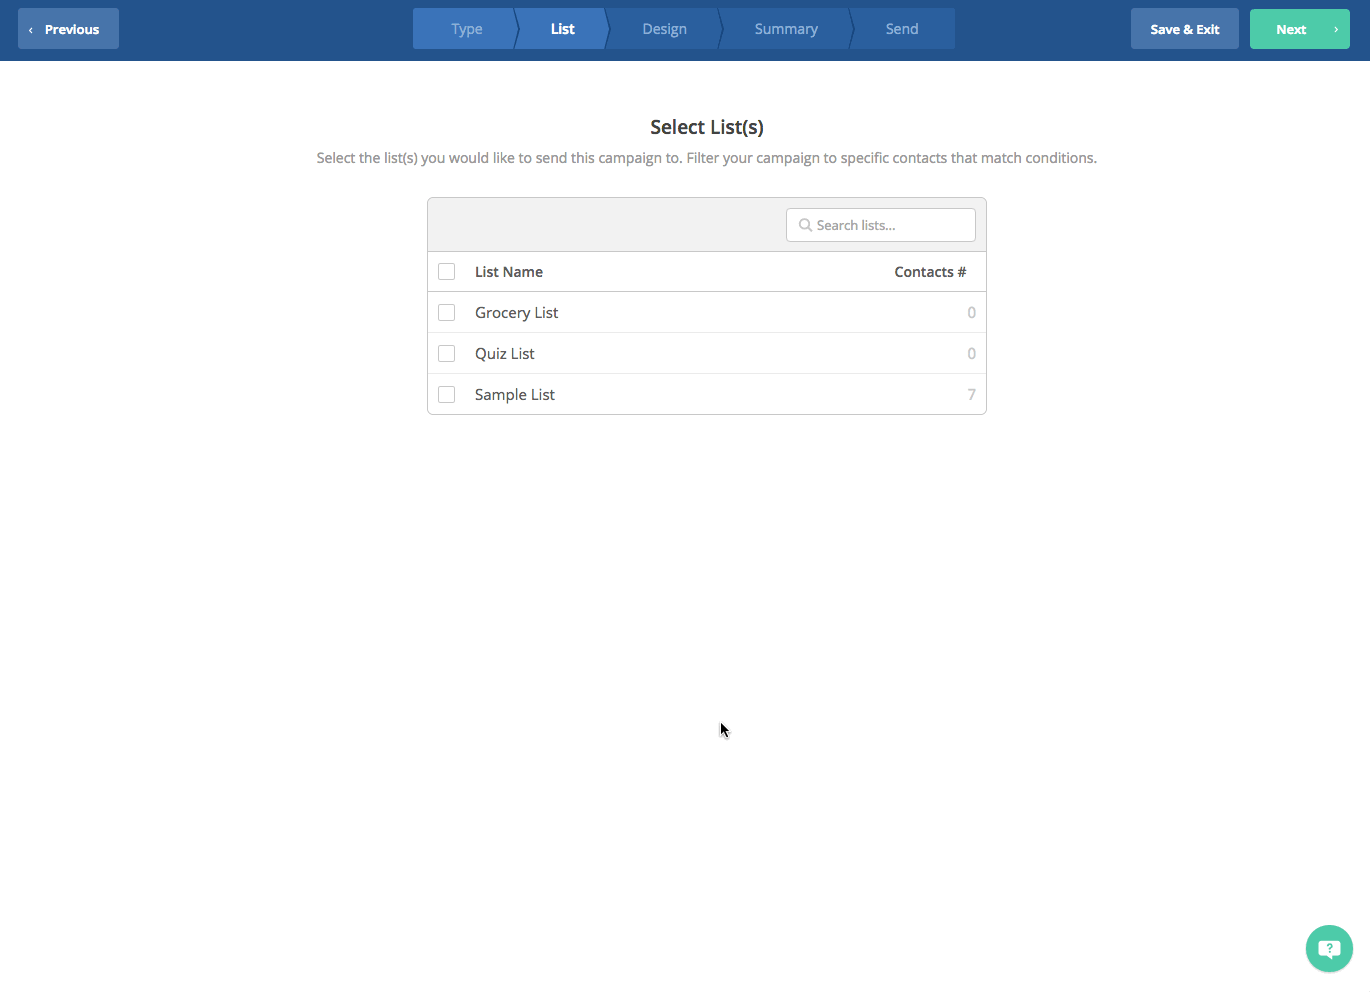Sort by the Contacts # column header

(929, 272)
